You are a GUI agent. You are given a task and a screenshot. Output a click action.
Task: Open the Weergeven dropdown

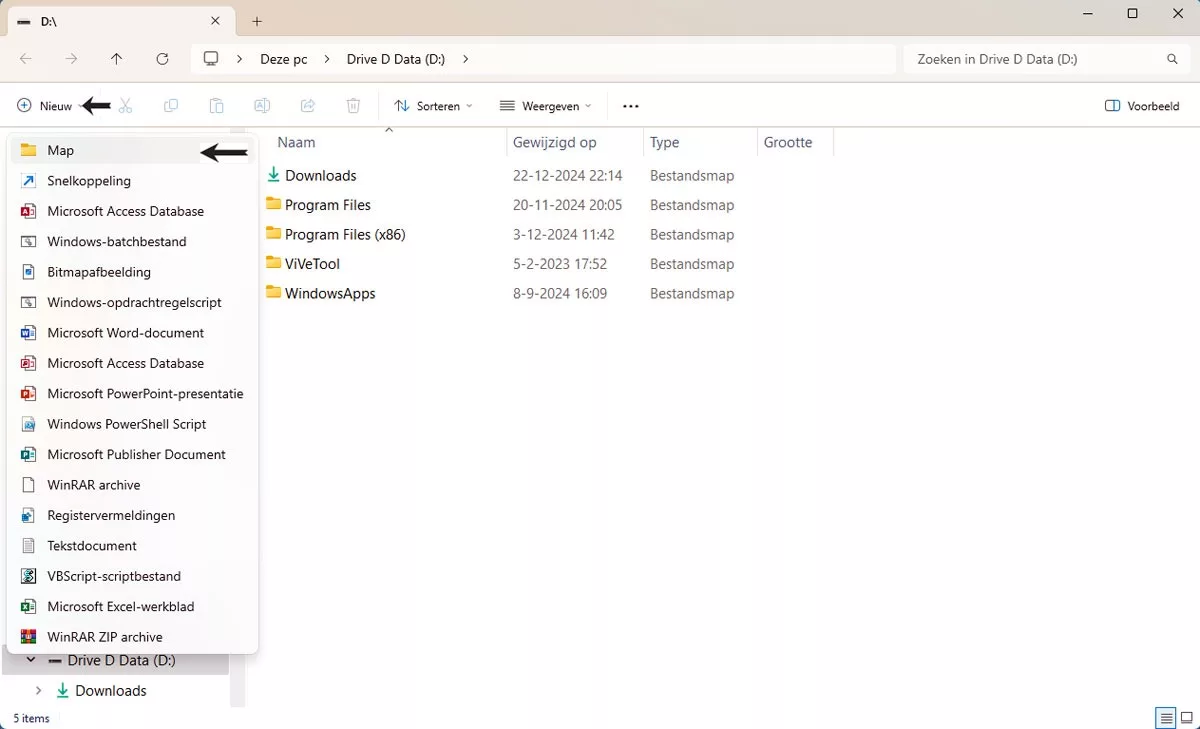click(545, 106)
